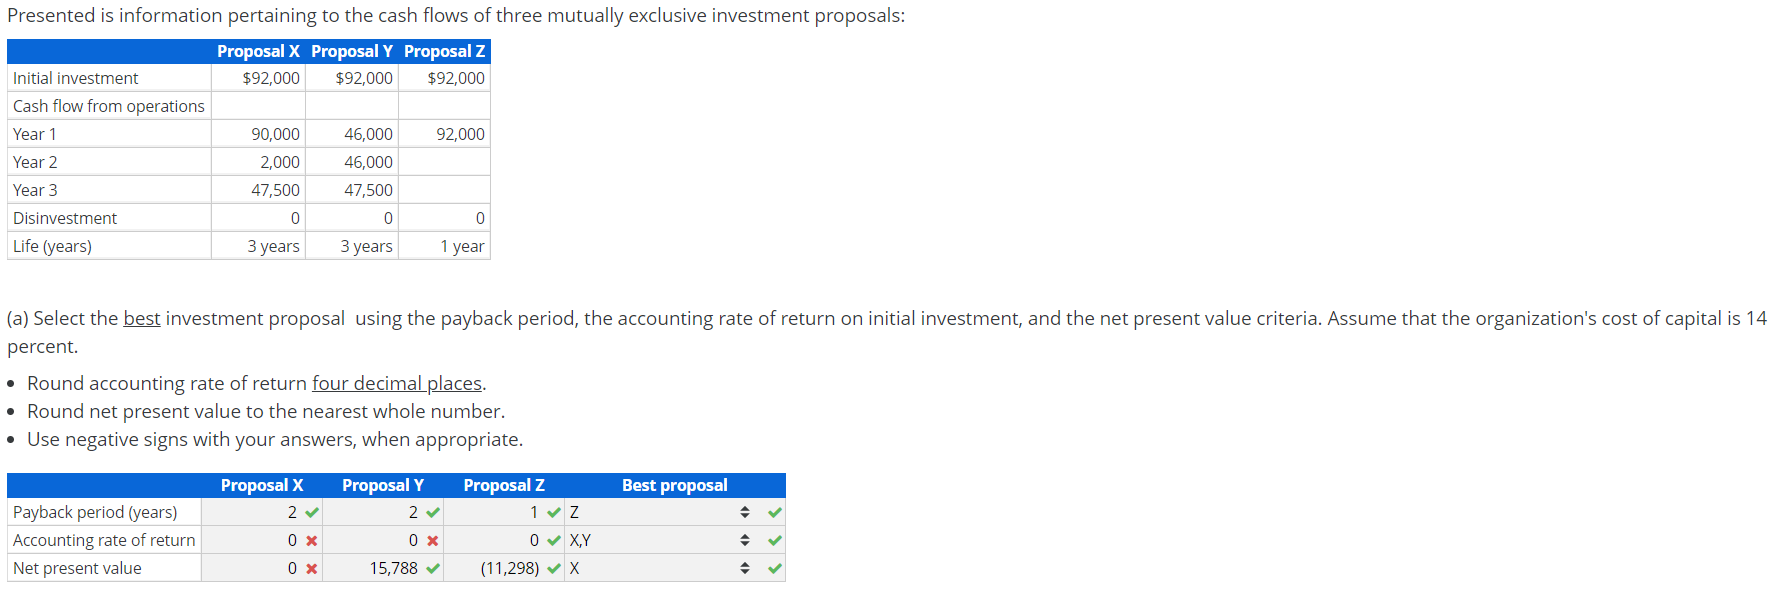The image size is (1781, 614).
Task: Click the Best proposal column header
Action: coord(674,485)
